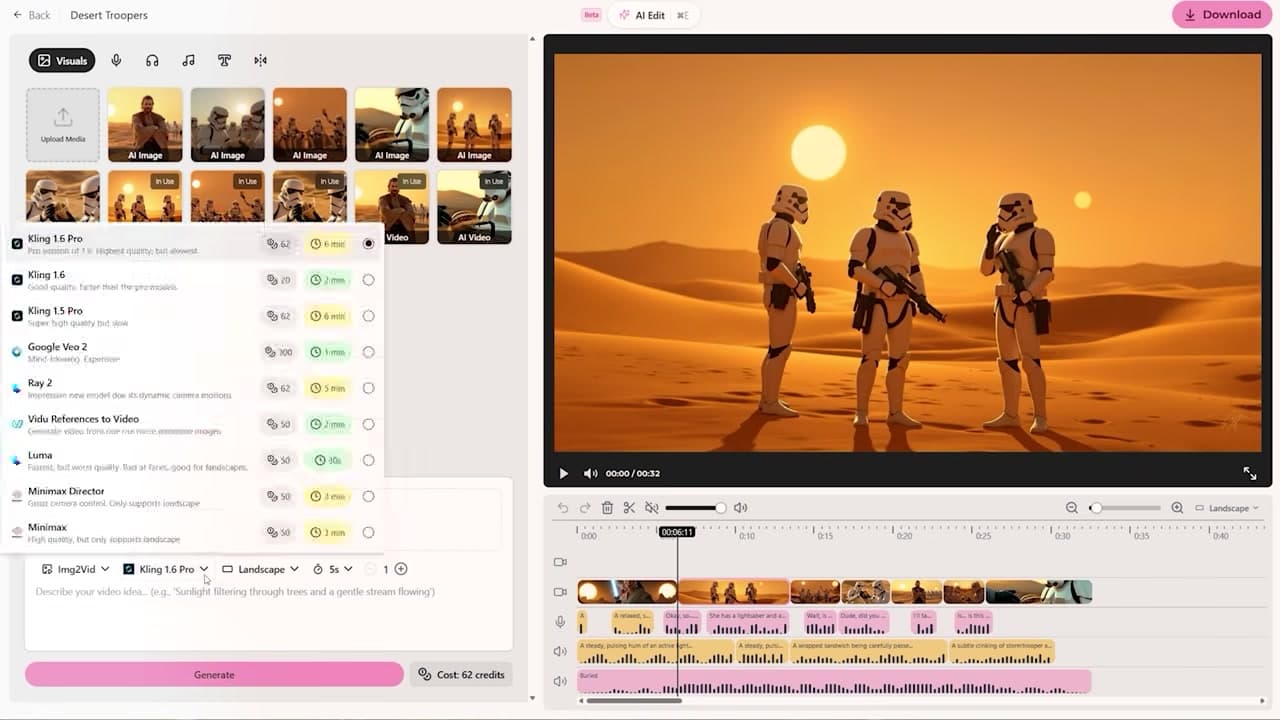Select the Ray 2 radio button
The height and width of the screenshot is (720, 1280).
[x=369, y=388]
